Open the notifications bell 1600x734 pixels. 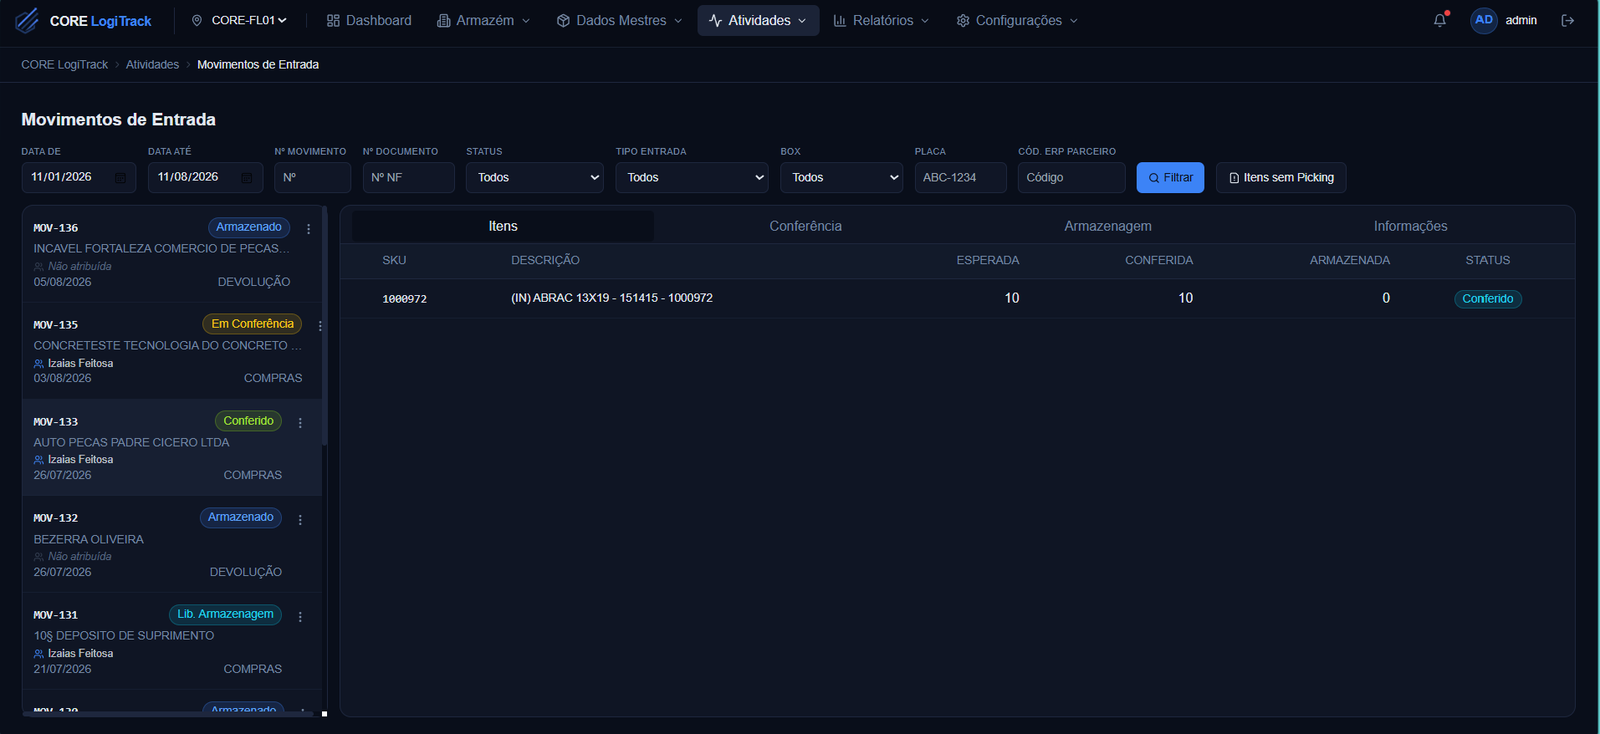point(1440,20)
